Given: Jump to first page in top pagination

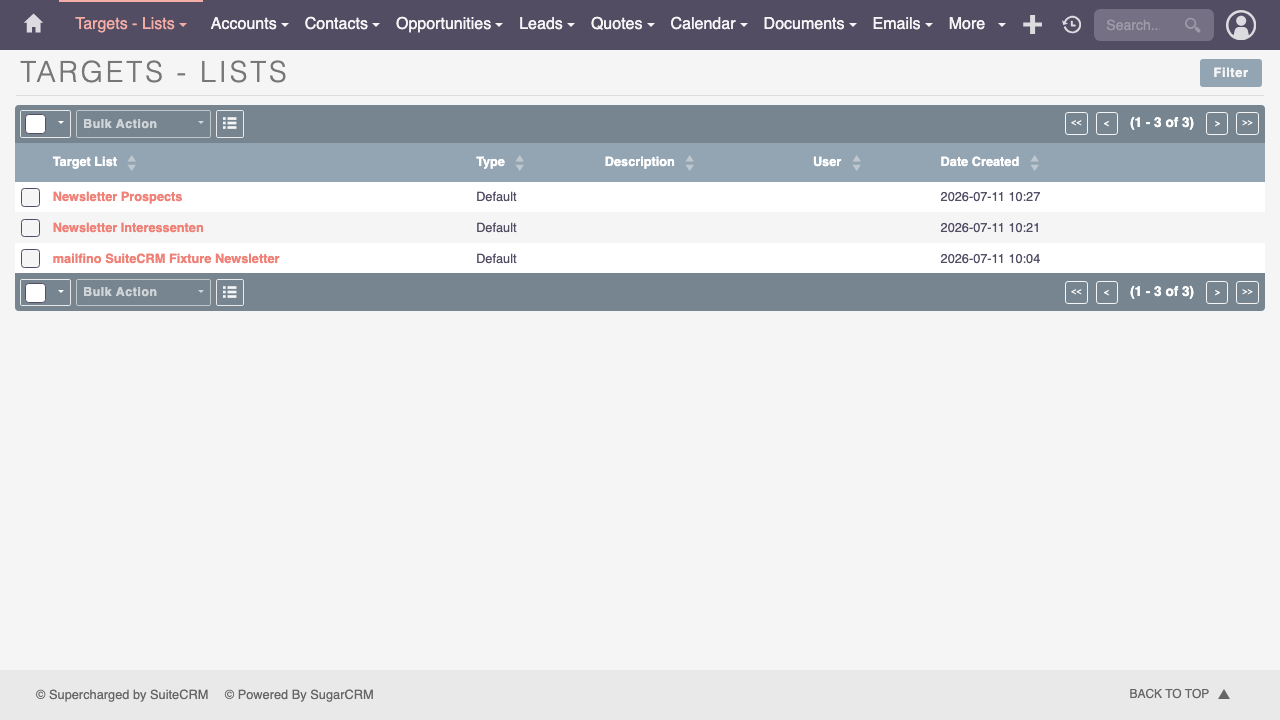Looking at the screenshot, I should click(1076, 123).
